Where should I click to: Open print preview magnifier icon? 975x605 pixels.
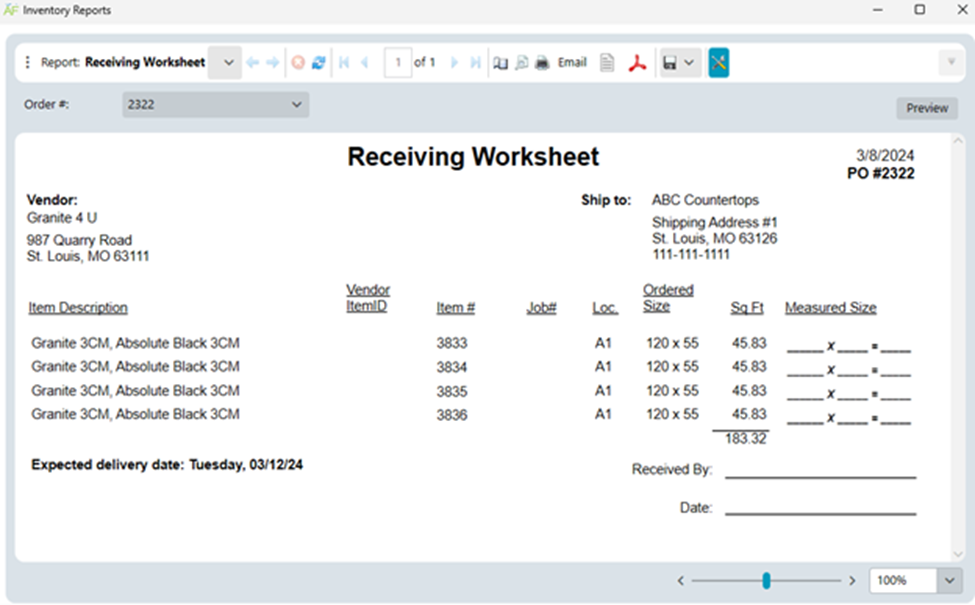pos(522,62)
